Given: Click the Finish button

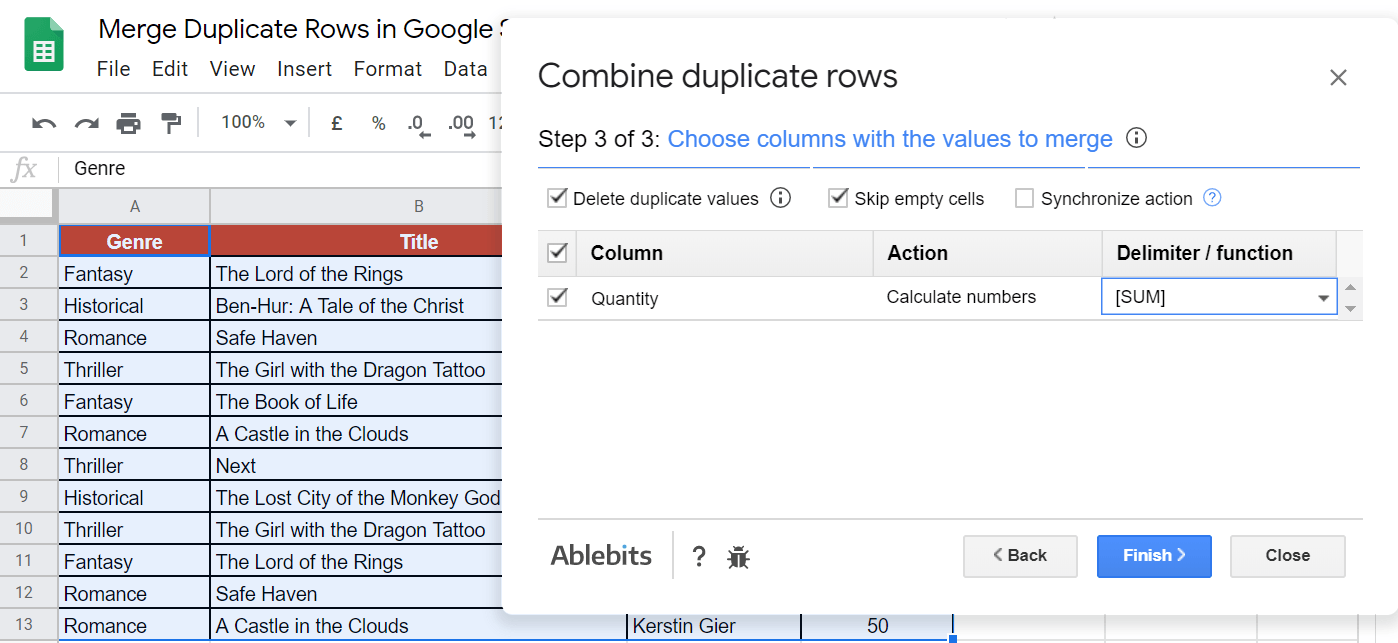Looking at the screenshot, I should [1154, 556].
